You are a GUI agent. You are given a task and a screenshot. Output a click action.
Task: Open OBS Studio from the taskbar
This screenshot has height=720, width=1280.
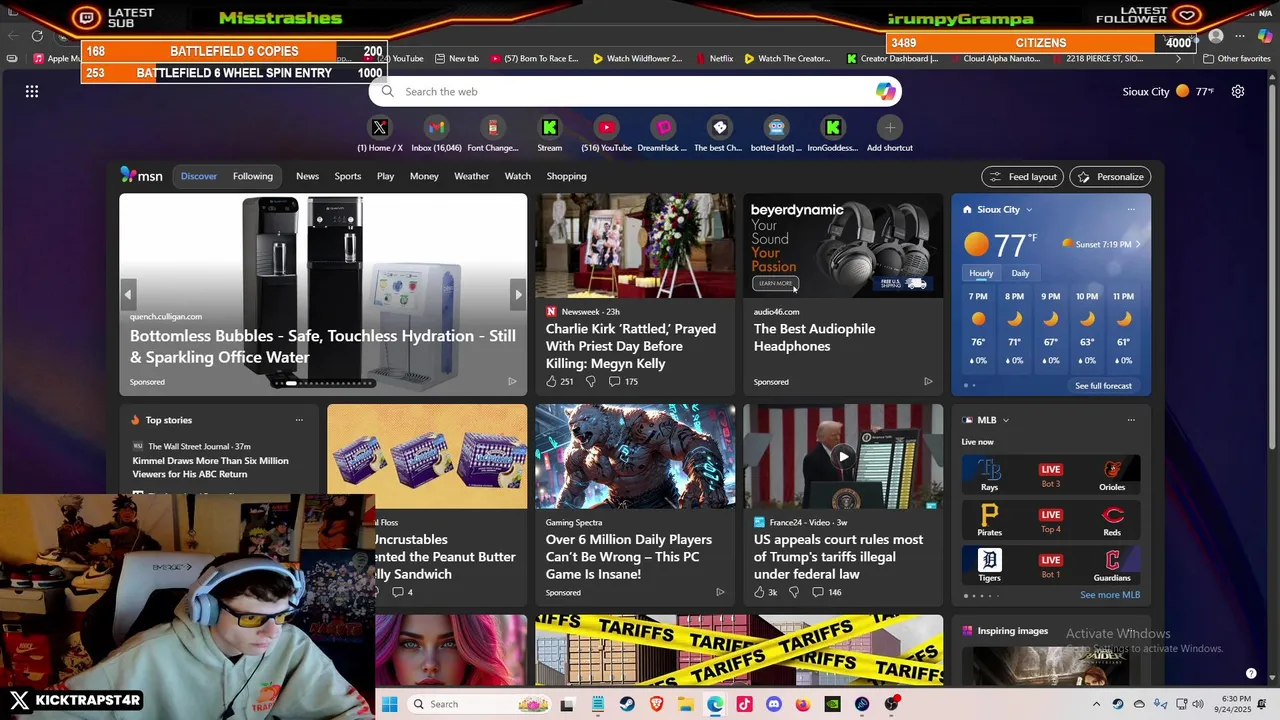[x=891, y=704]
